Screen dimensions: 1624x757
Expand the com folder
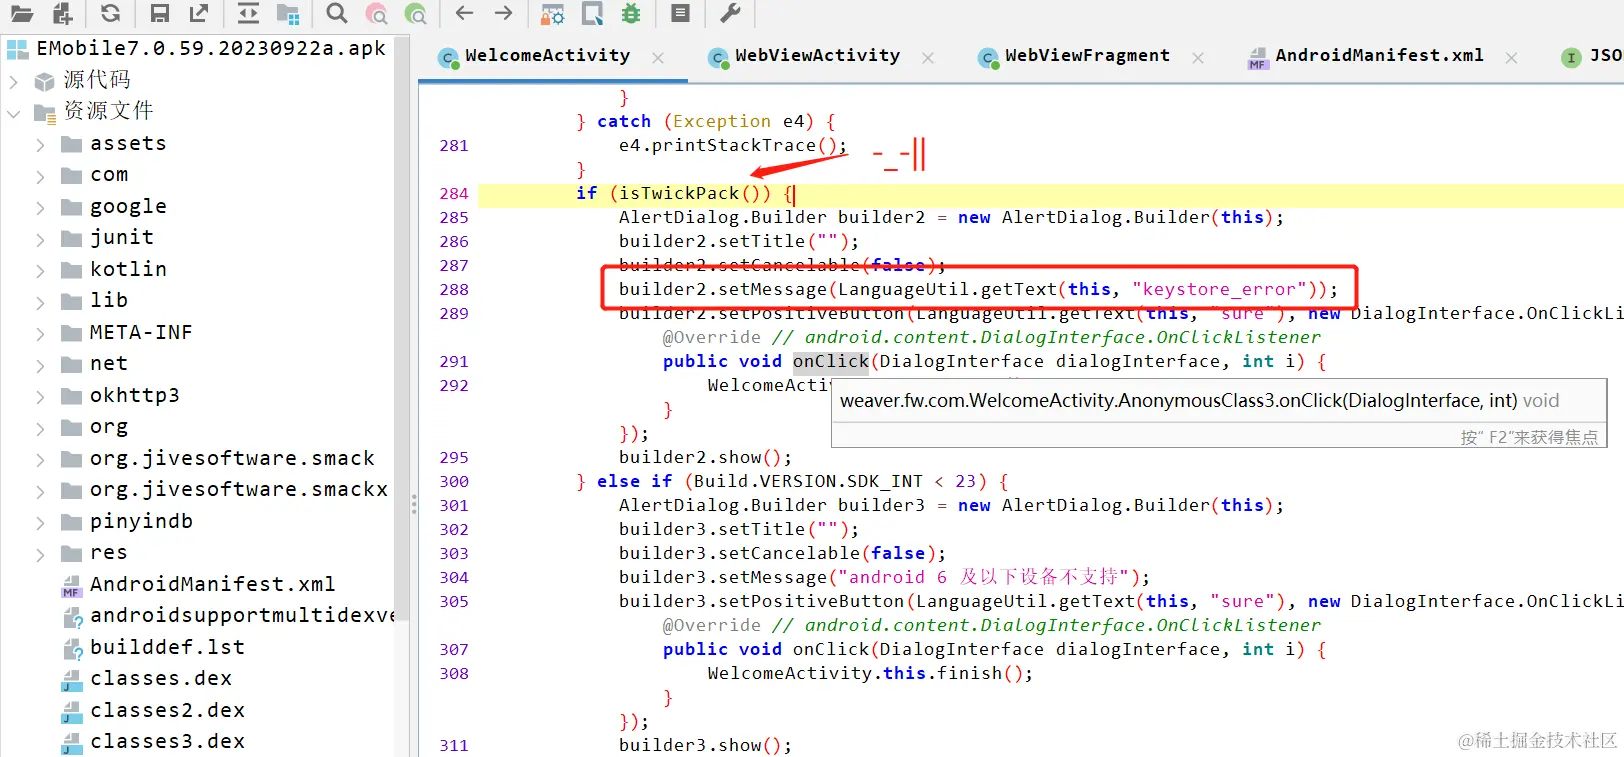[x=40, y=177]
